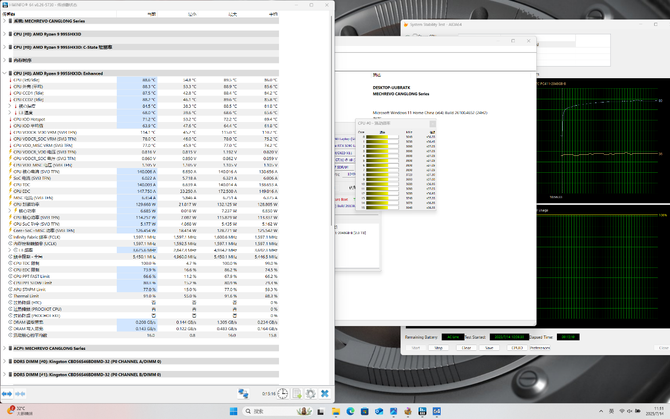Click the Clear button in stability test
Image resolution: width=670 pixels, height=419 pixels.
[467, 348]
